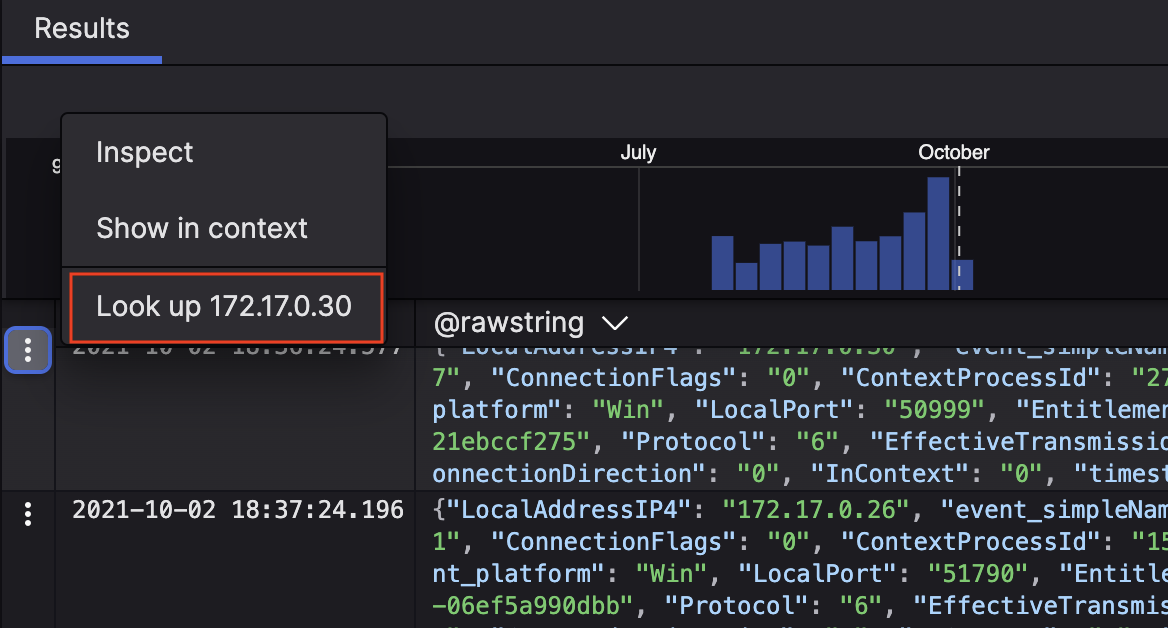Click the July timeline label
Image resolution: width=1168 pixels, height=628 pixels.
638,153
